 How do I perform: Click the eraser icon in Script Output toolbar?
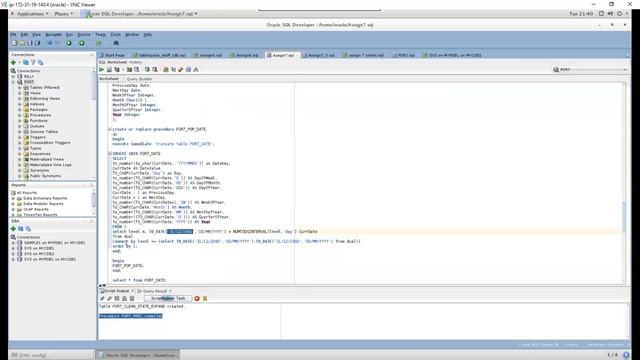(x=109, y=298)
